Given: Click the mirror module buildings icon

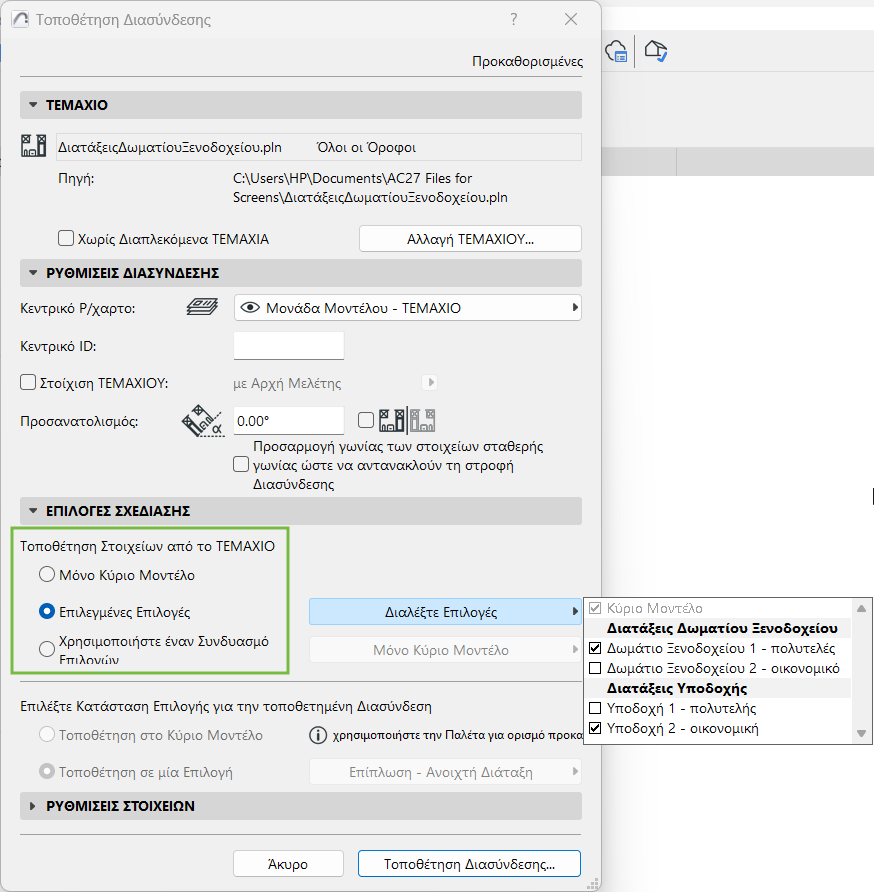Looking at the screenshot, I should 407,420.
